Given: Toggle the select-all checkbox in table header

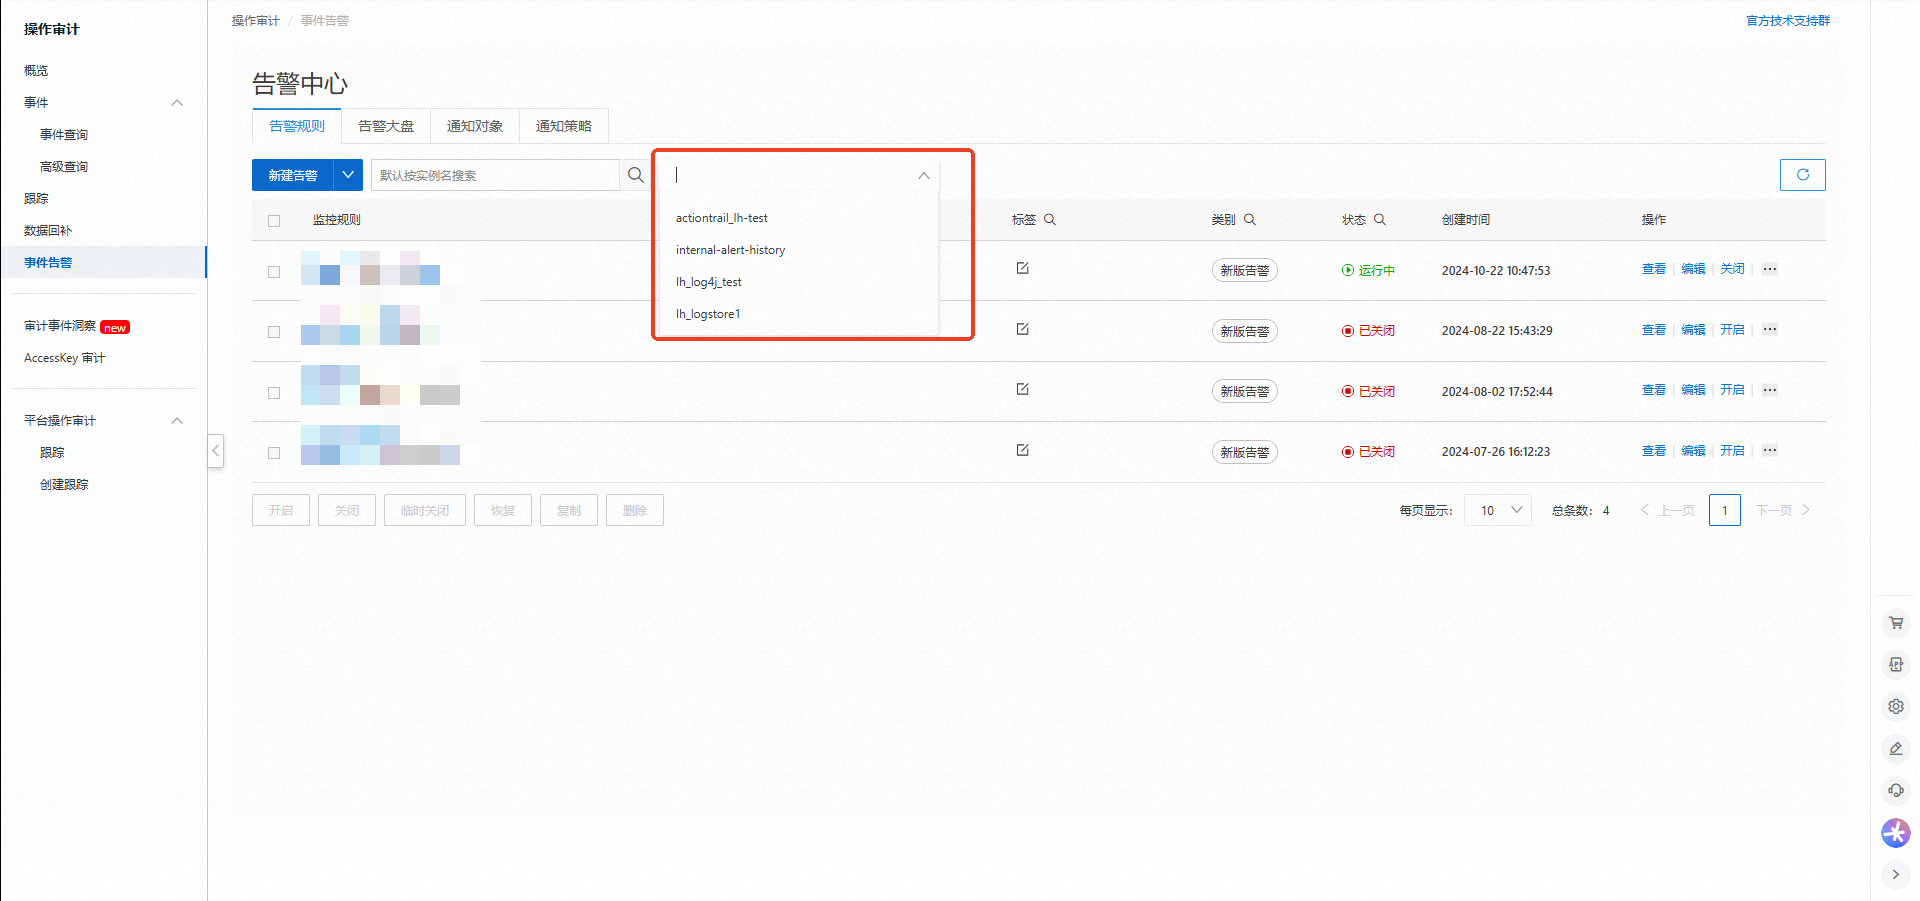Looking at the screenshot, I should [274, 221].
